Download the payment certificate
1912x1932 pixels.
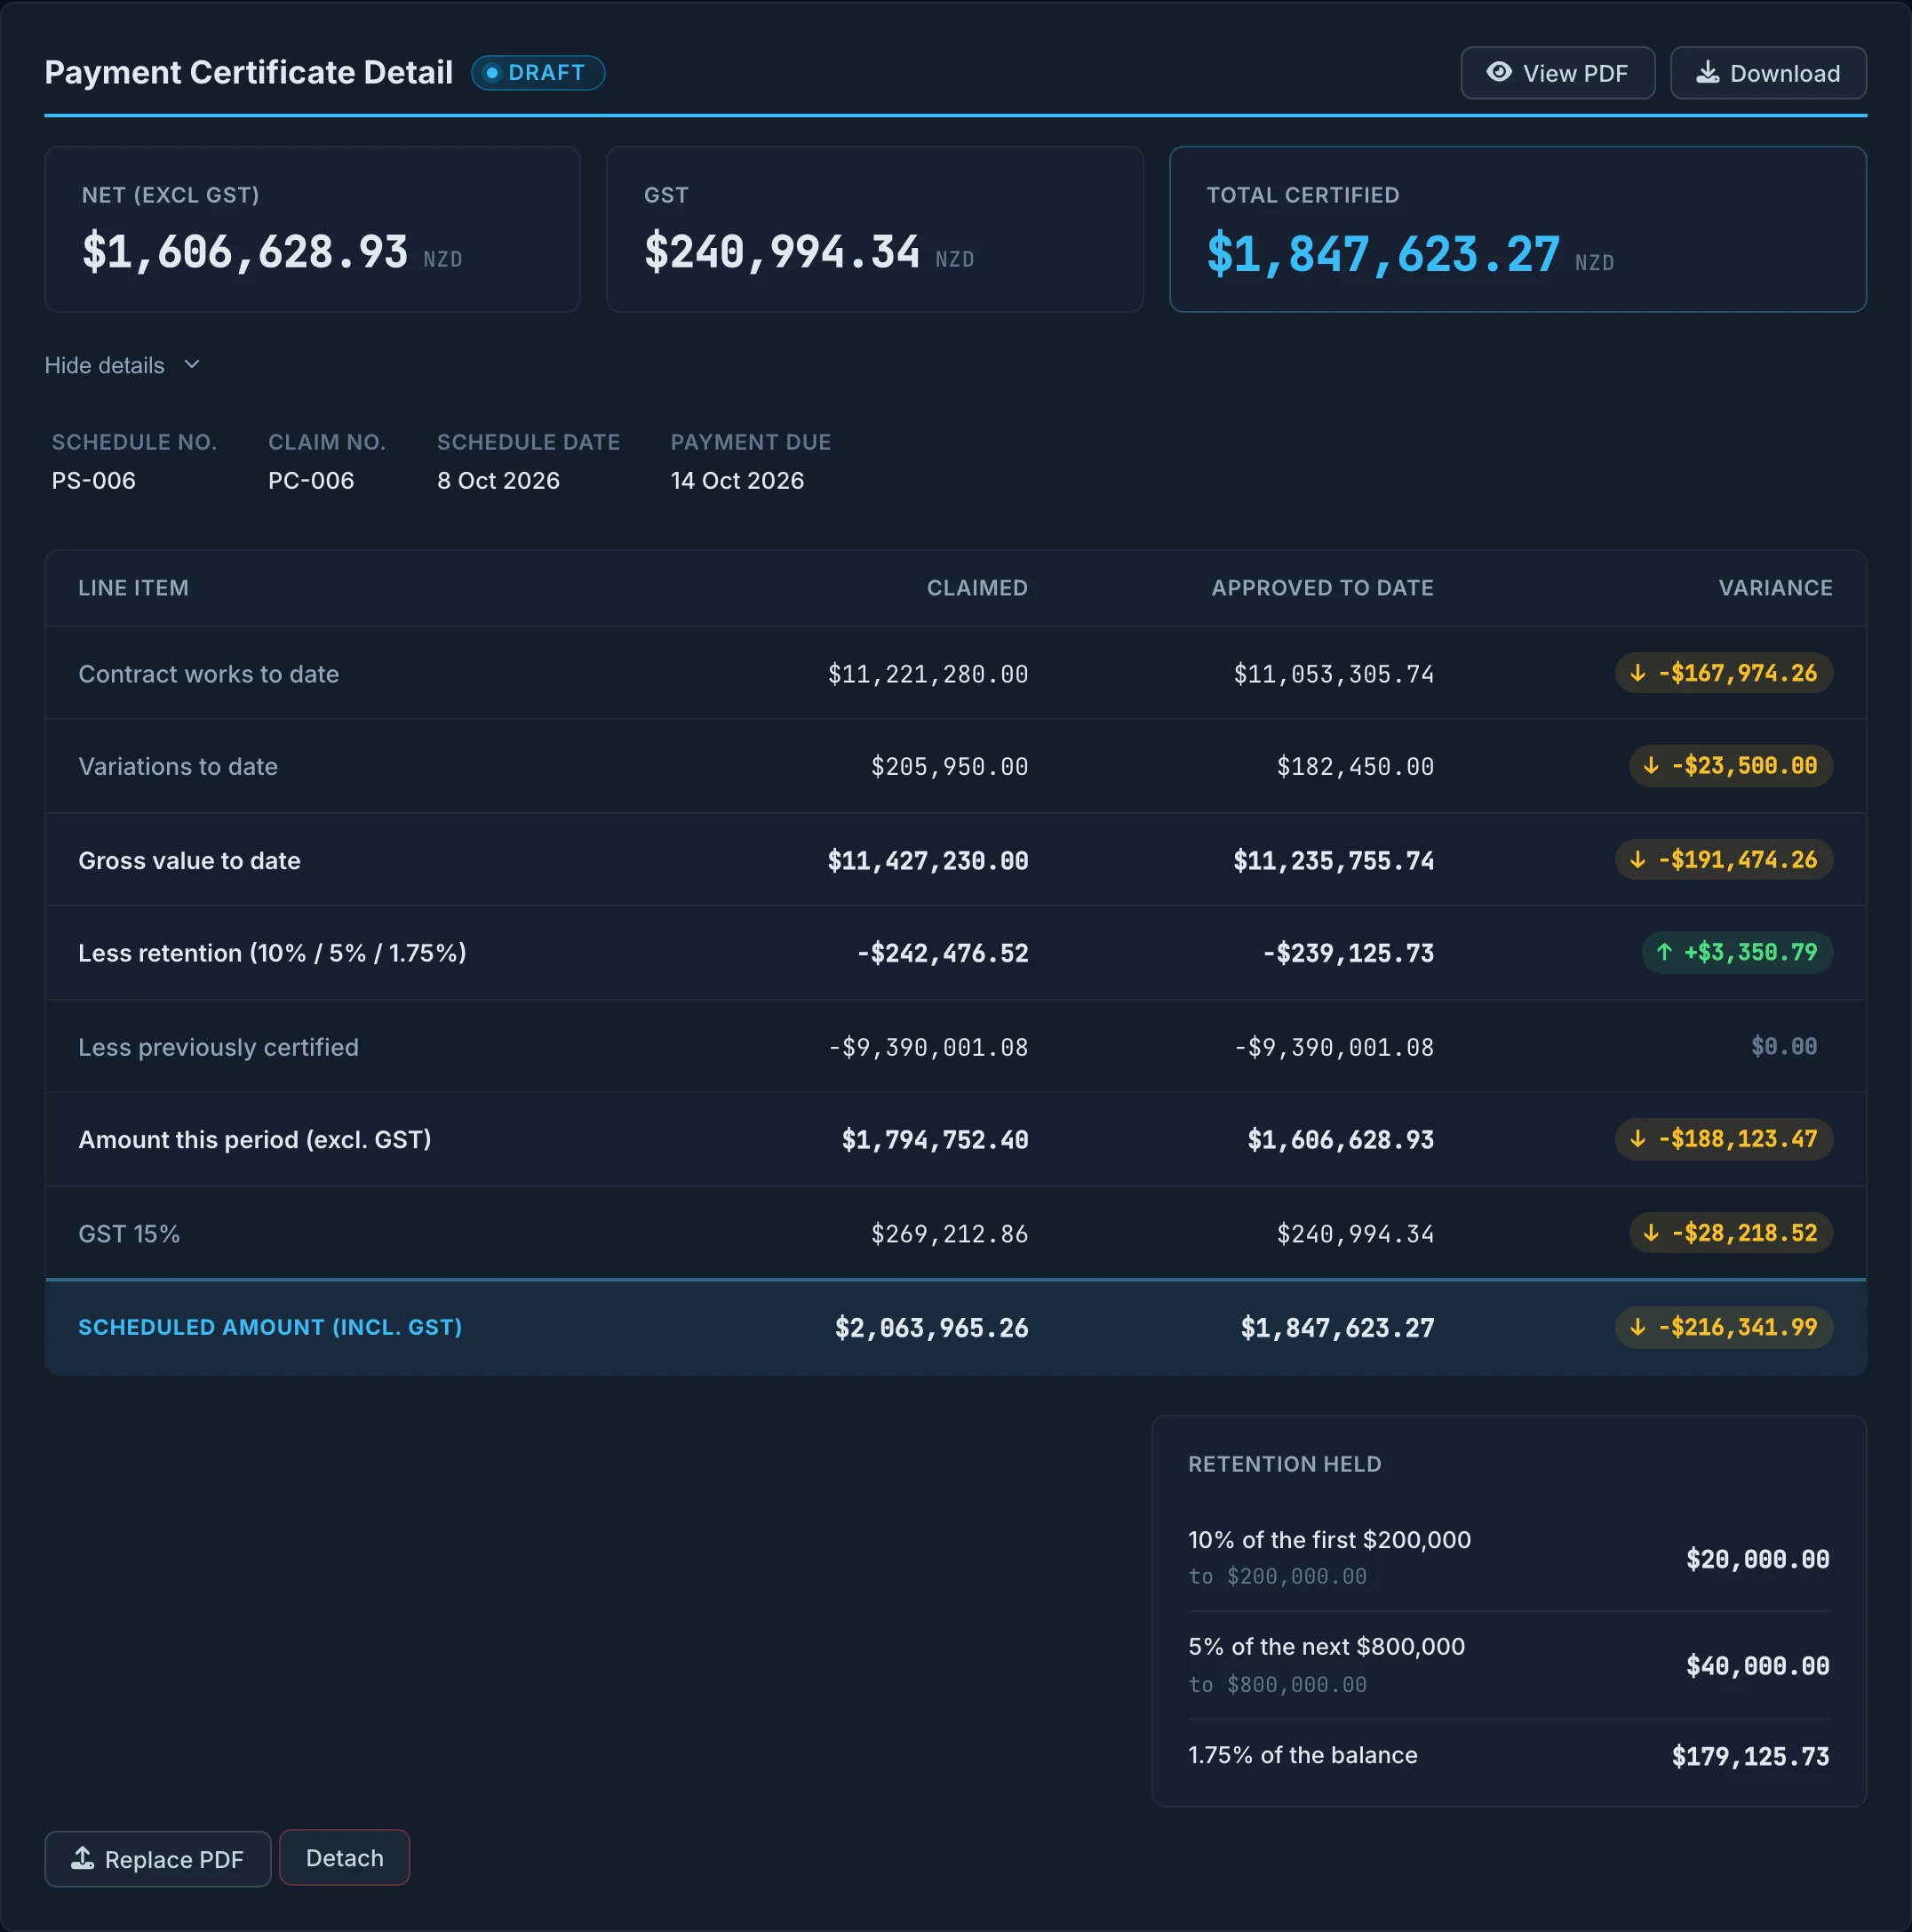(1768, 73)
